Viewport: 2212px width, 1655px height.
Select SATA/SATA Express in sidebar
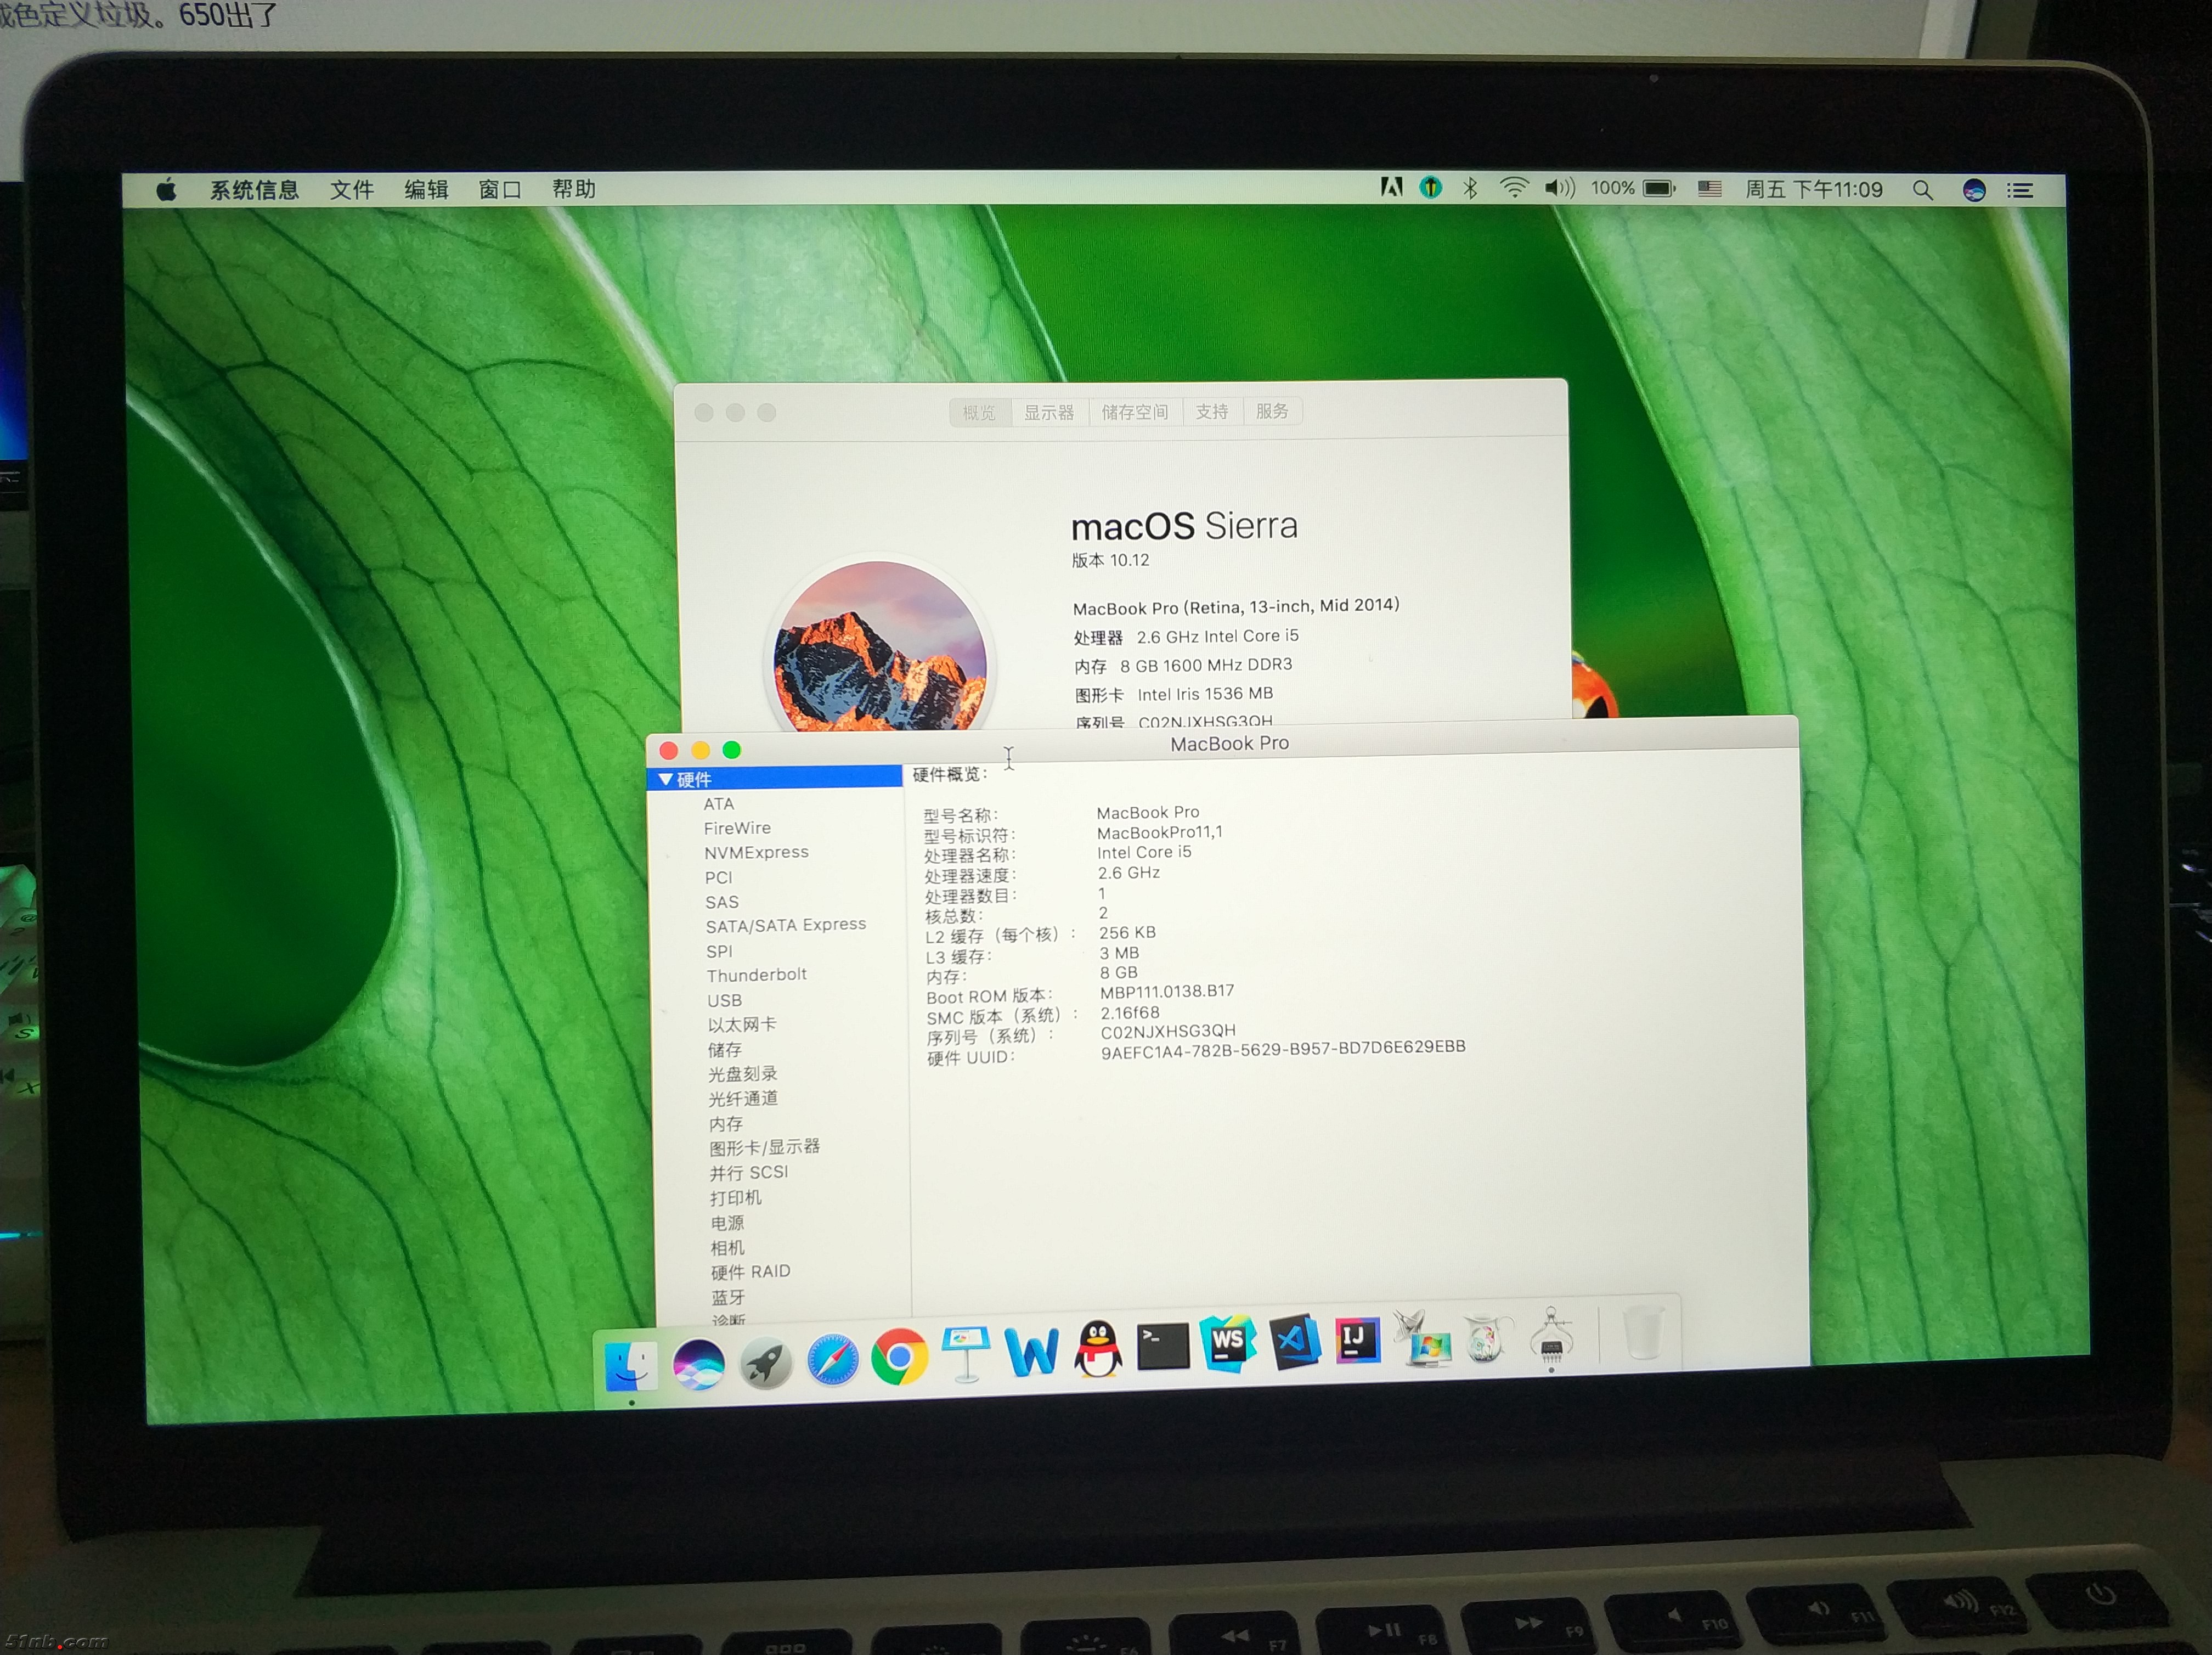point(786,925)
